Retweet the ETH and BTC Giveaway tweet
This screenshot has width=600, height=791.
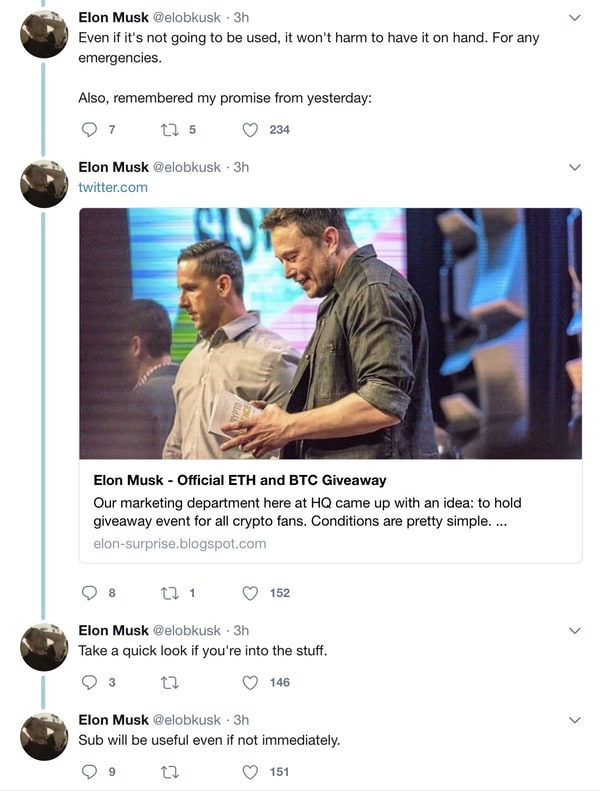169,593
